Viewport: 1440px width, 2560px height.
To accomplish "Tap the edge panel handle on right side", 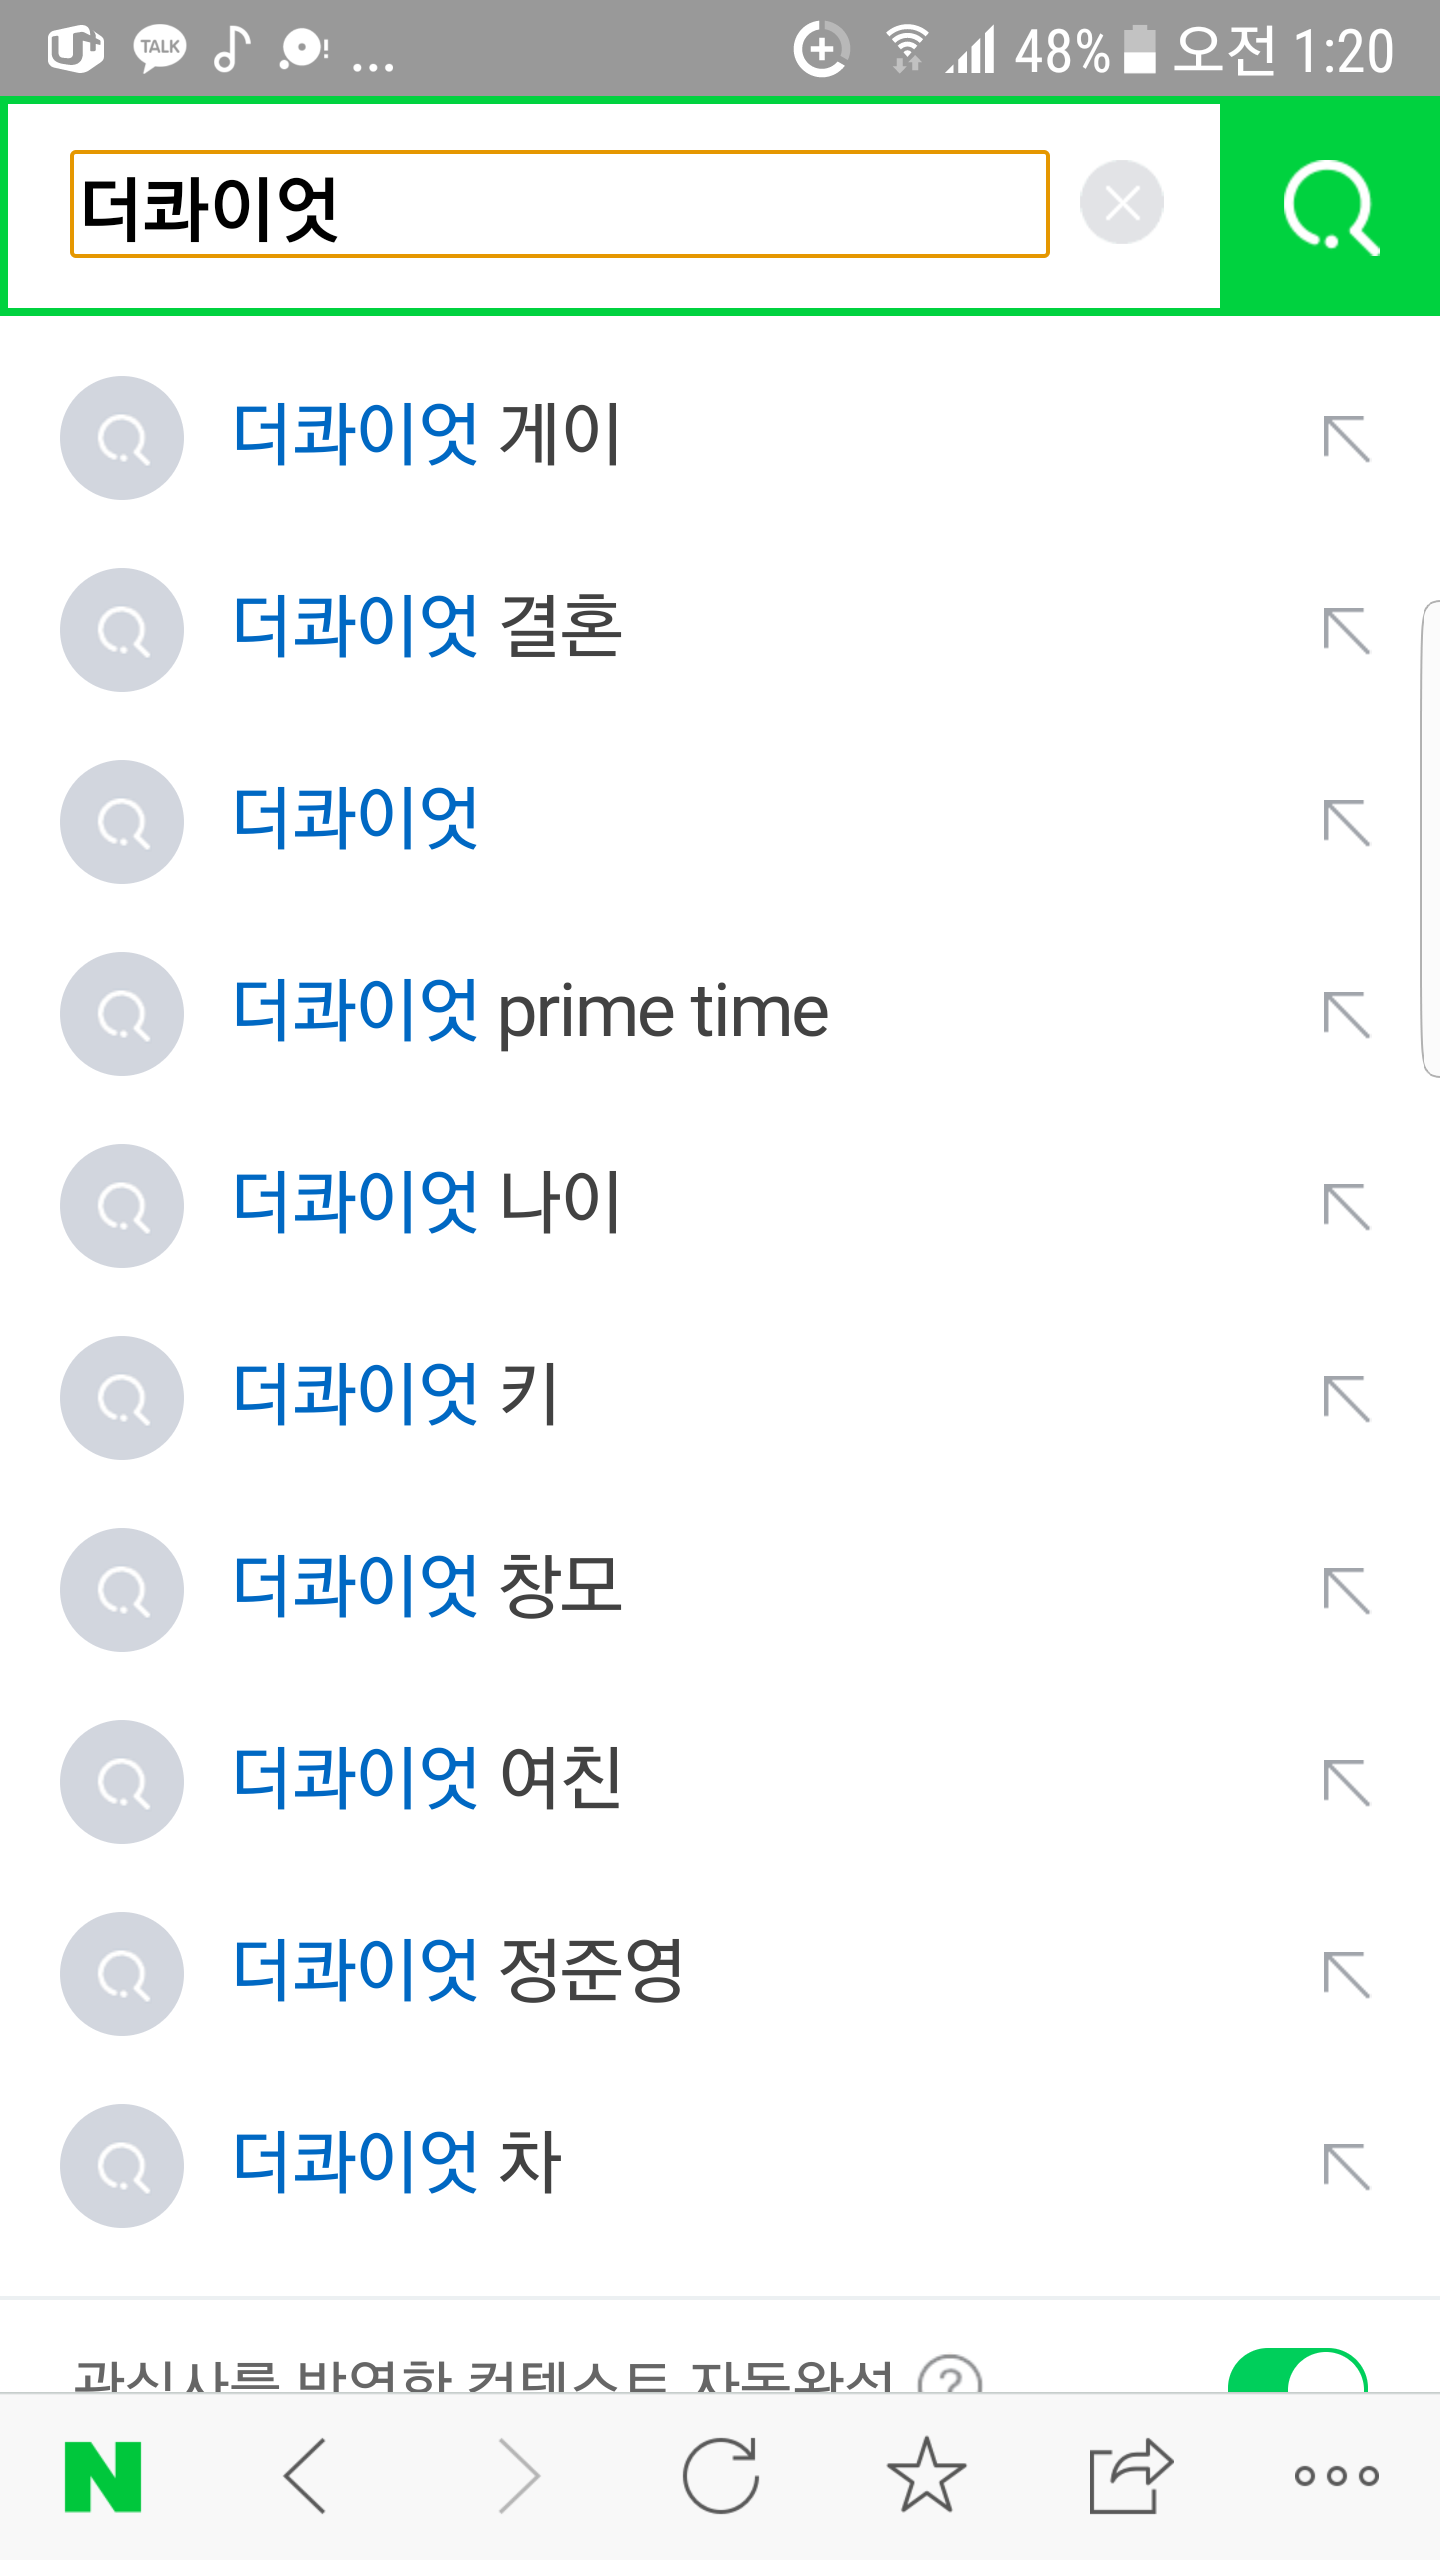I will [x=1430, y=838].
